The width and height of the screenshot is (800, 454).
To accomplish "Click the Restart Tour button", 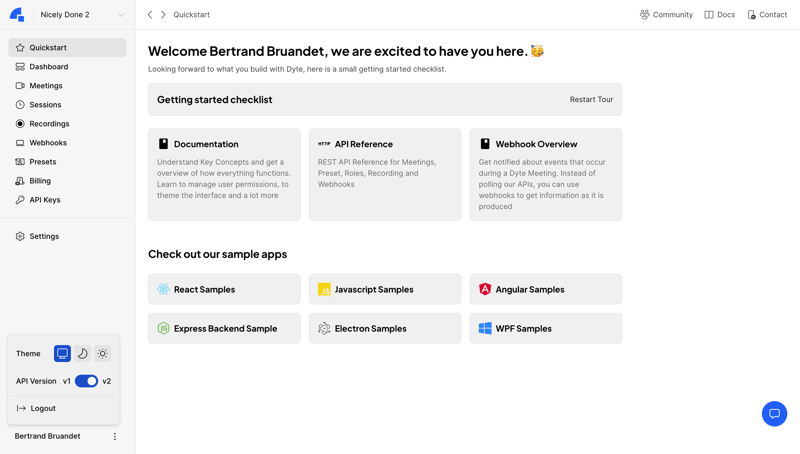I will point(591,100).
